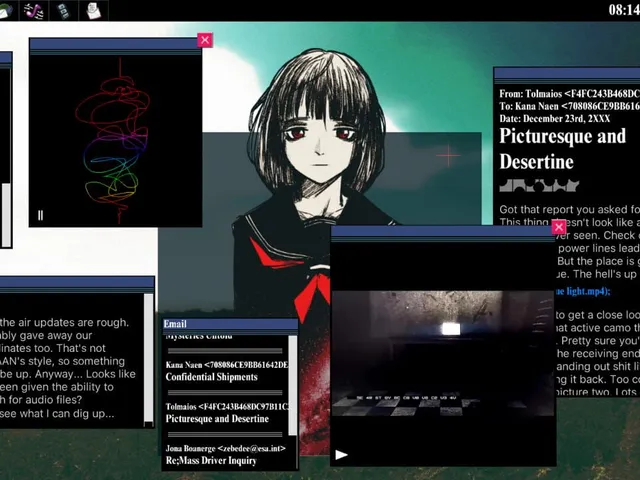The width and height of the screenshot is (640, 480).
Task: Click the video frame with bright light
Action: pyautogui.click(x=442, y=353)
